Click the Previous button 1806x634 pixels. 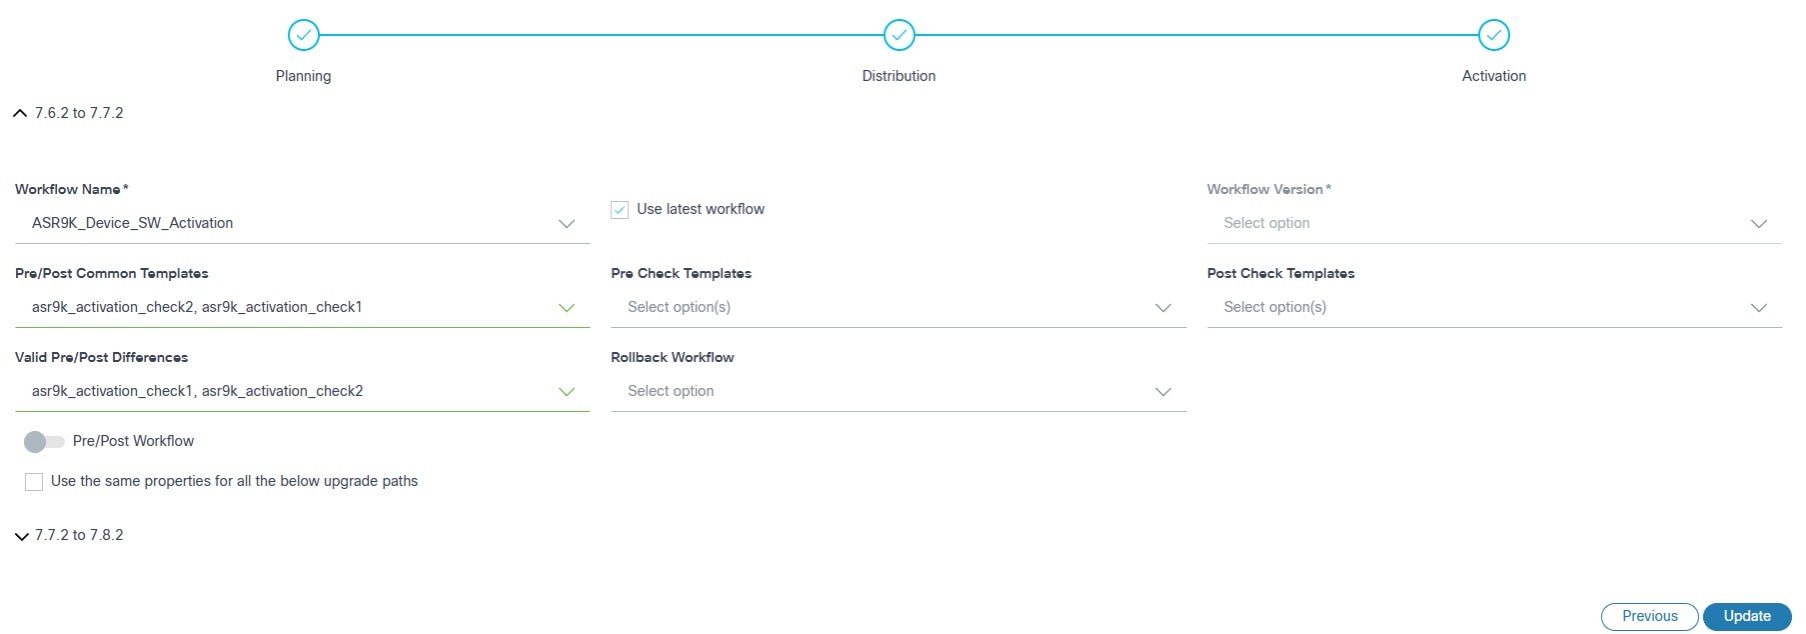point(1649,616)
